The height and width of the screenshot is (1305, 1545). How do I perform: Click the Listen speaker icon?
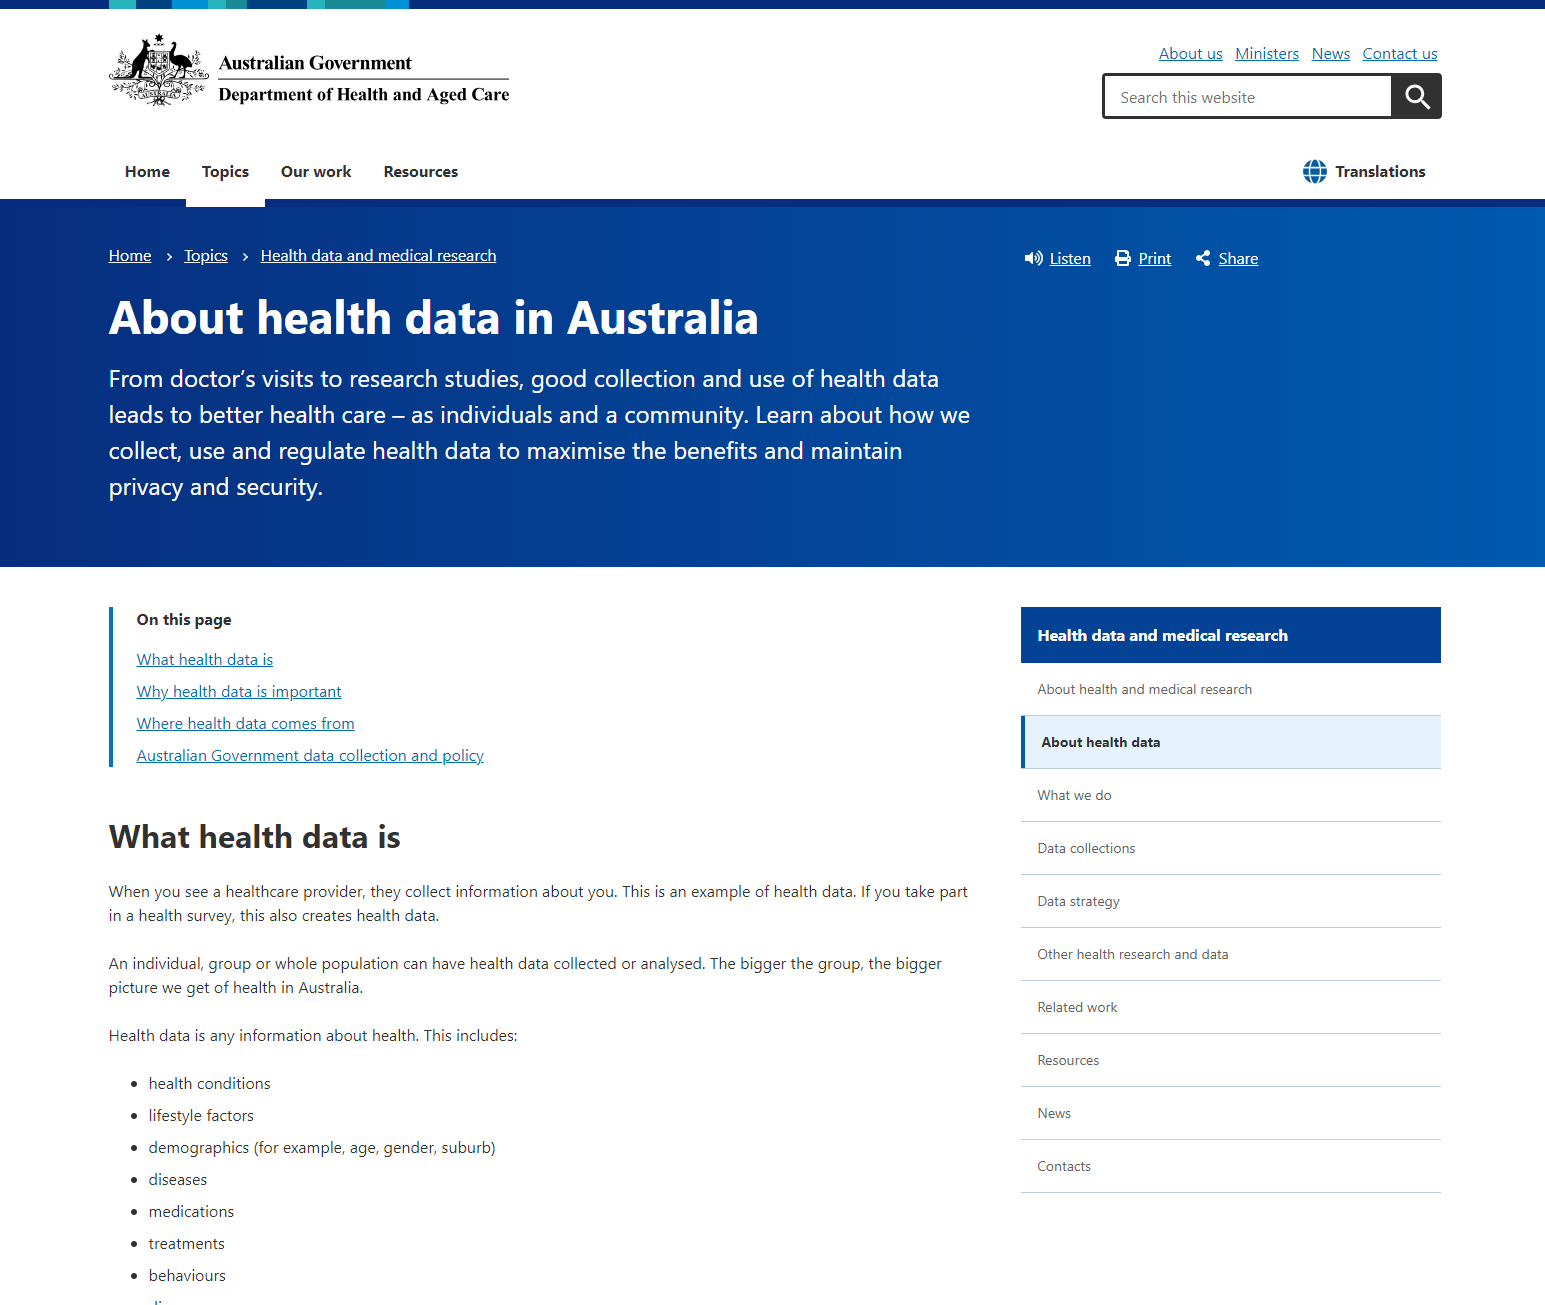click(x=1034, y=258)
